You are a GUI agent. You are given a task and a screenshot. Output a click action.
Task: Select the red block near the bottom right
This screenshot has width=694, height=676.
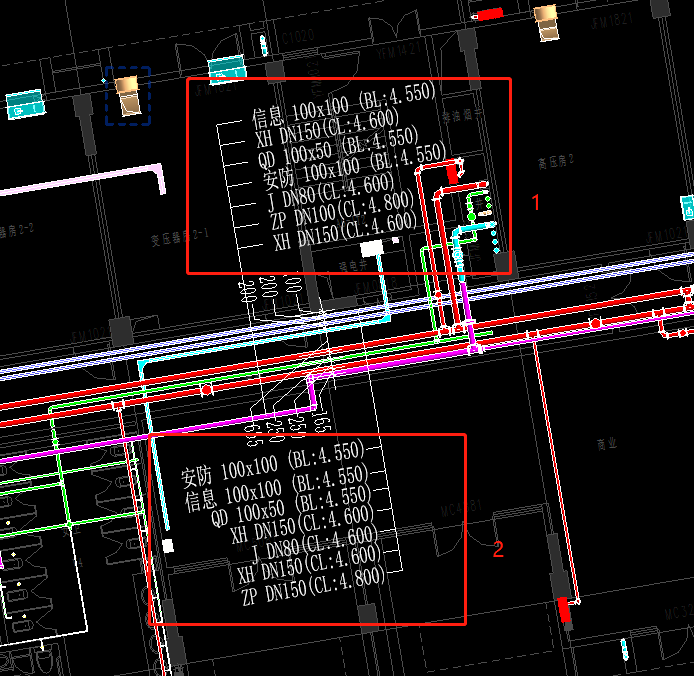pos(566,609)
